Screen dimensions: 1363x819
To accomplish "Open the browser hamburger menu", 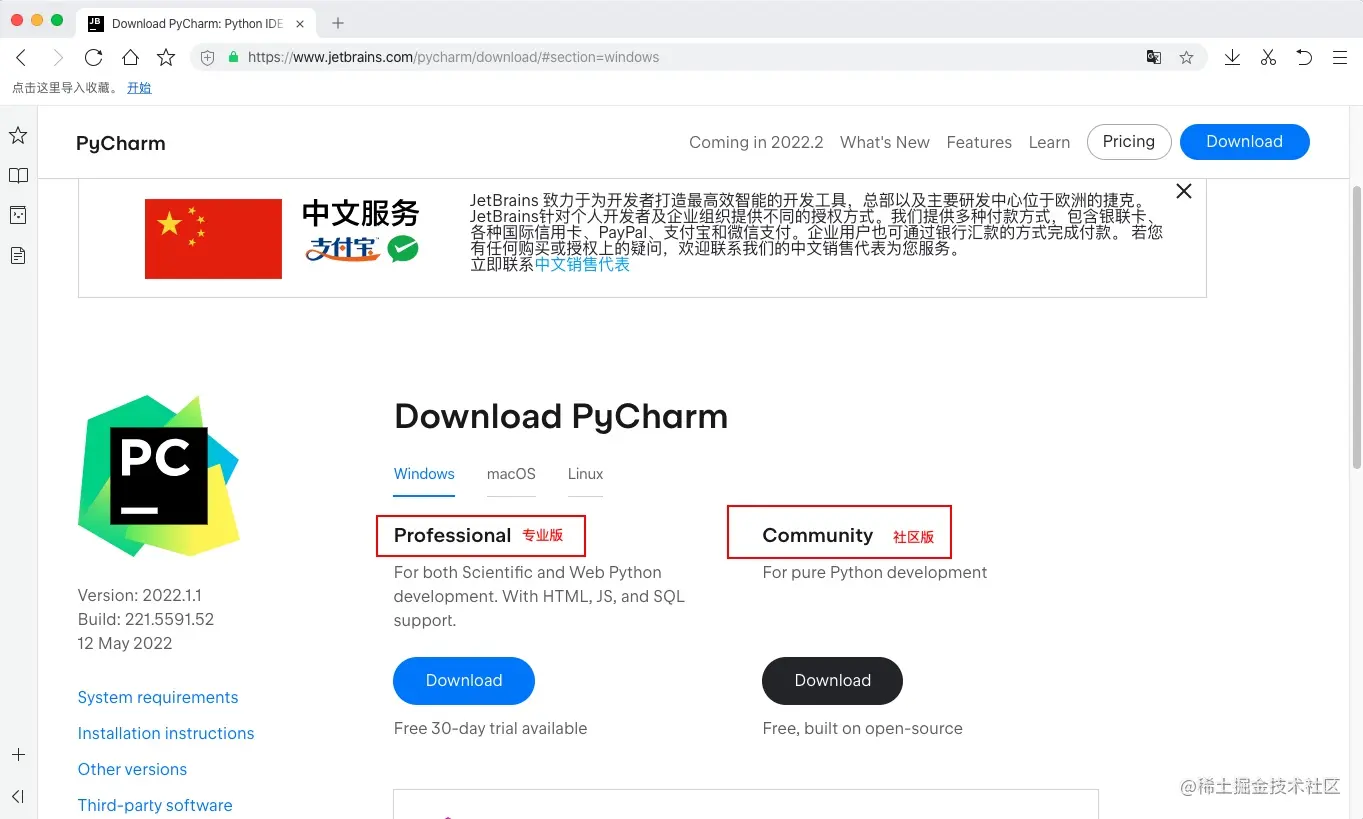I will (1340, 58).
